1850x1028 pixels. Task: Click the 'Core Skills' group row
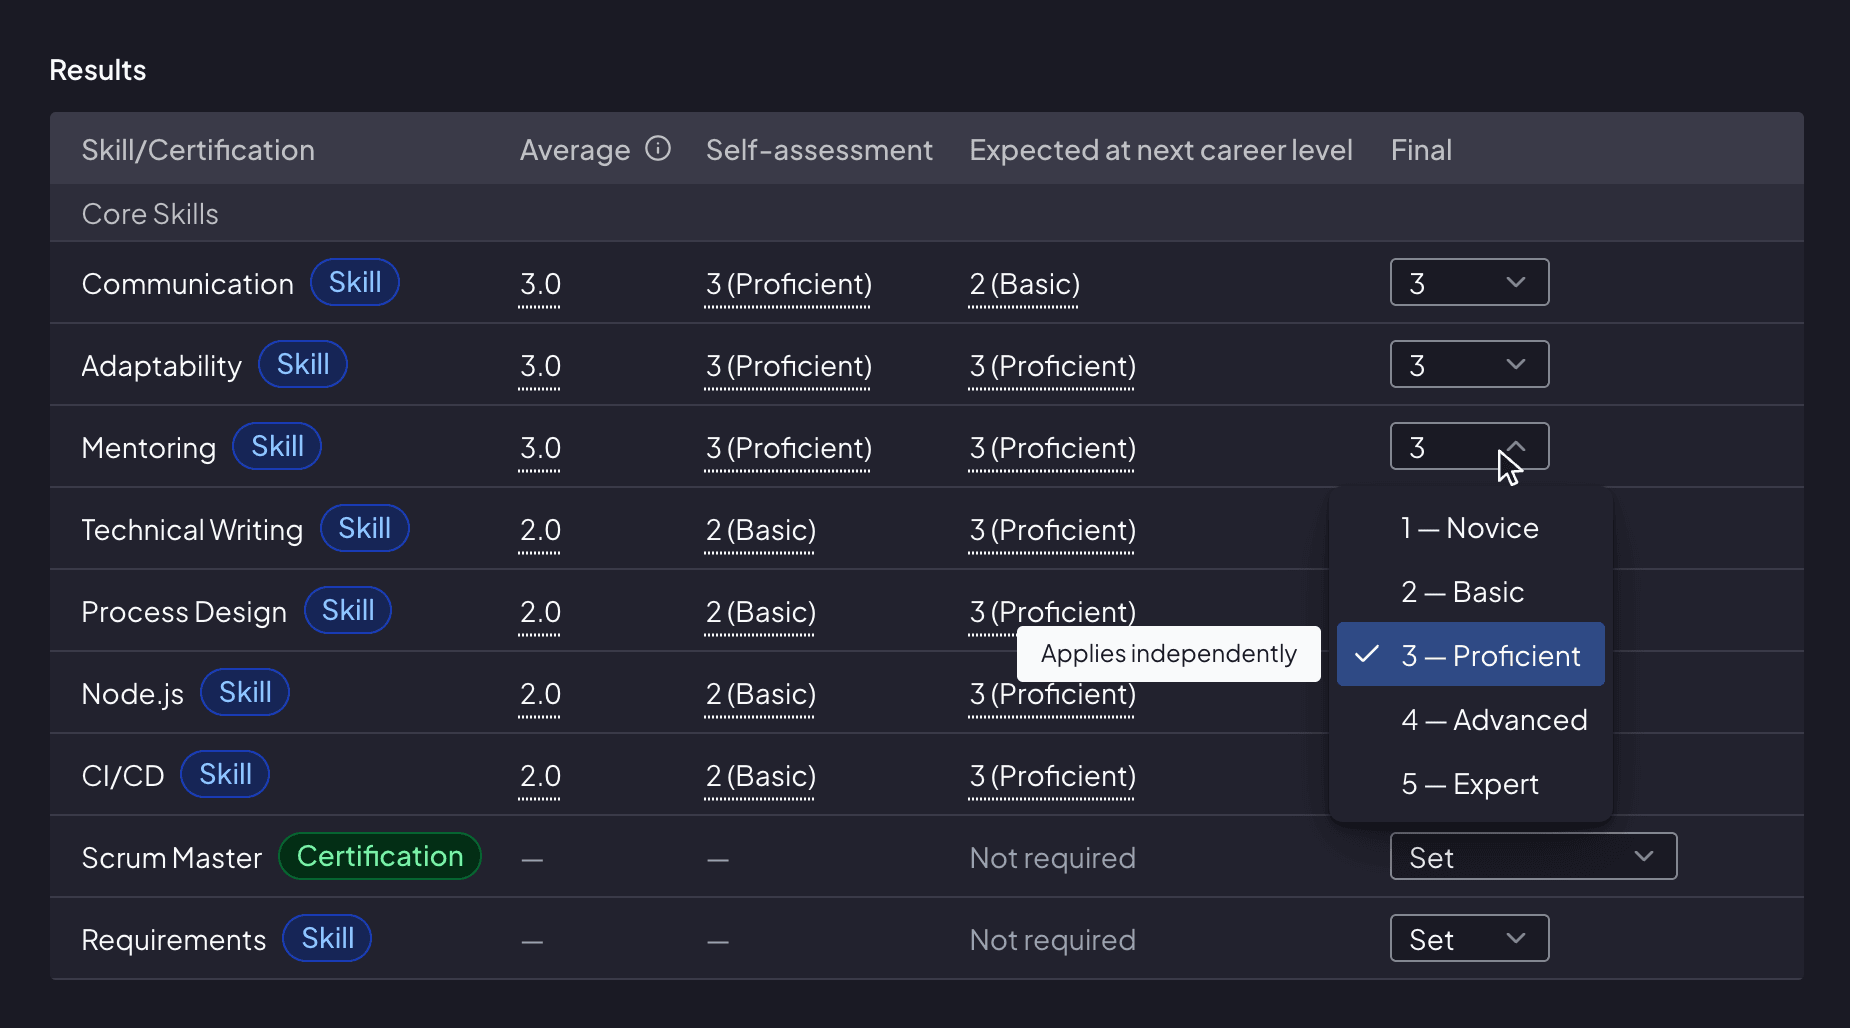click(x=927, y=213)
